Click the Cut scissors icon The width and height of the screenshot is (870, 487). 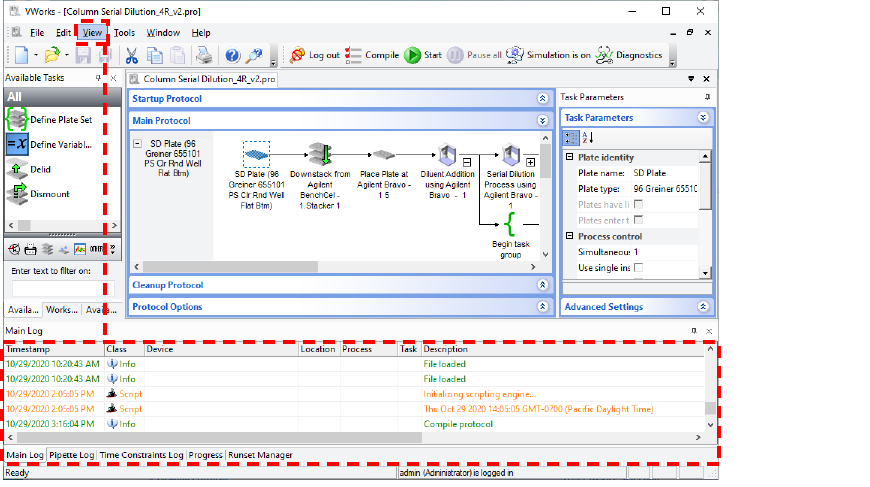click(131, 55)
